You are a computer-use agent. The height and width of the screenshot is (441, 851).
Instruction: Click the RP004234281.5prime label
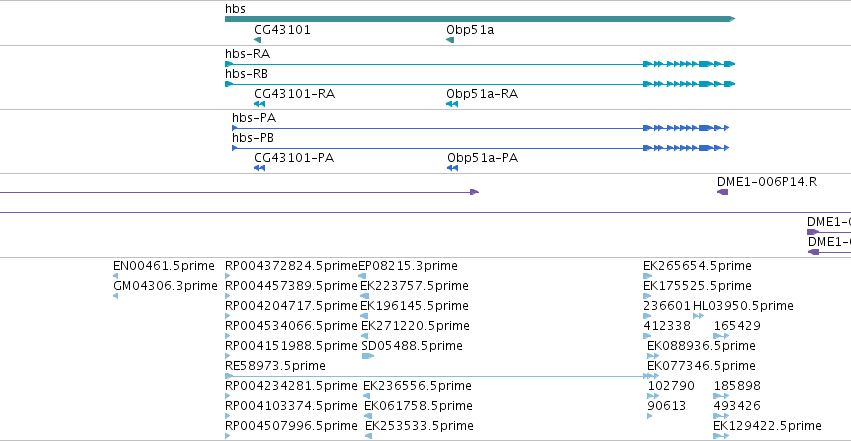pyautogui.click(x=291, y=386)
